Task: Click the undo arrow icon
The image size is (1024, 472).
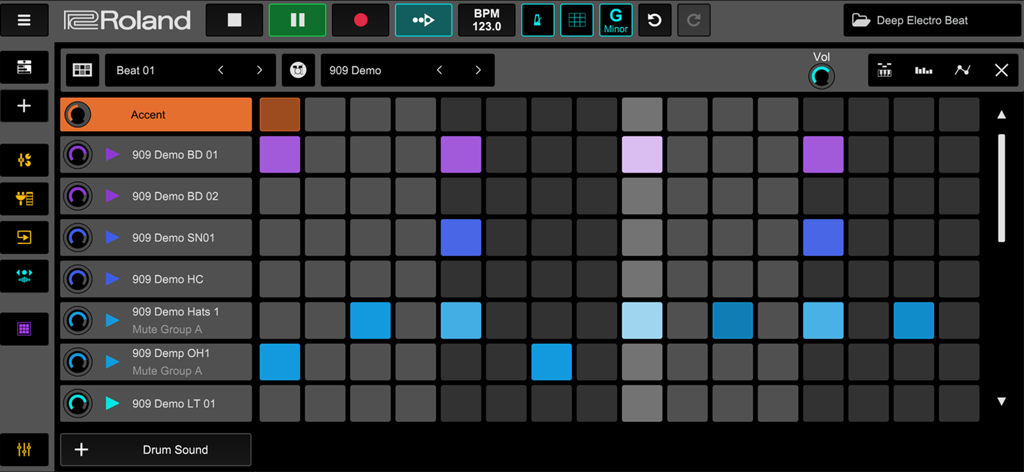Action: tap(654, 20)
